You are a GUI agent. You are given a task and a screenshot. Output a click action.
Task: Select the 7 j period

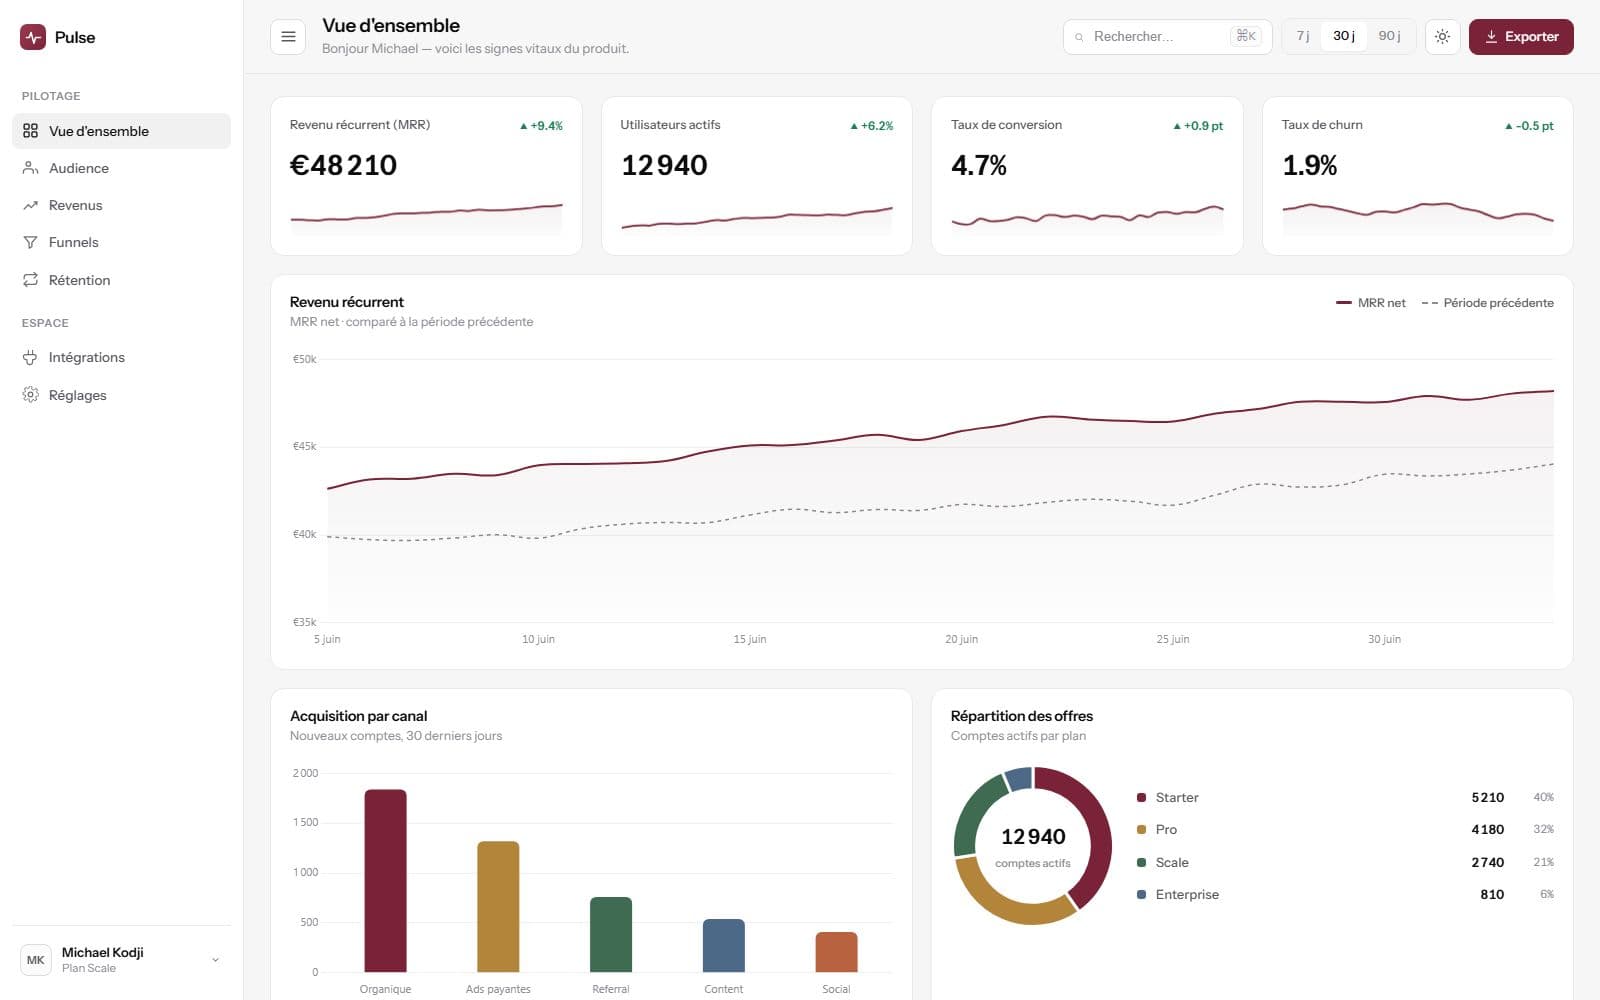pyautogui.click(x=1303, y=36)
